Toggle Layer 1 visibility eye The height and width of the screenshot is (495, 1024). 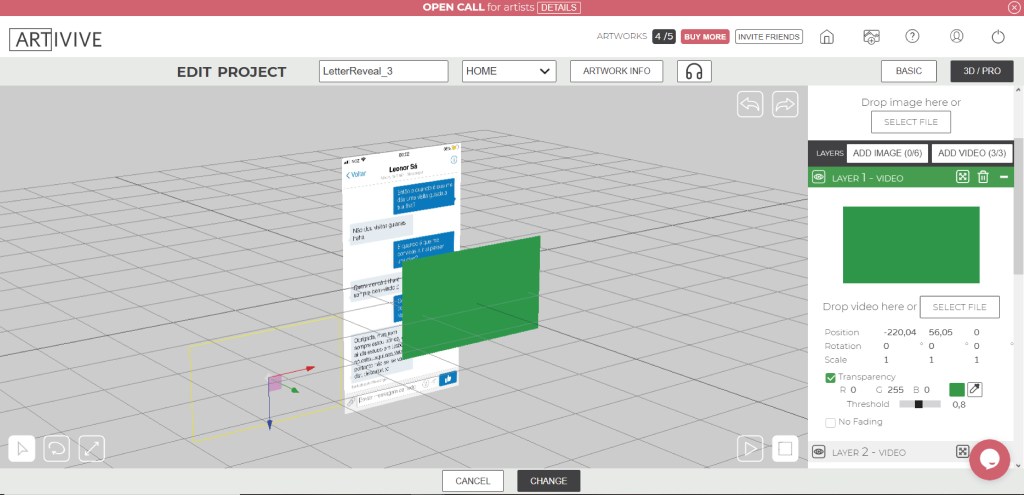[x=818, y=177]
